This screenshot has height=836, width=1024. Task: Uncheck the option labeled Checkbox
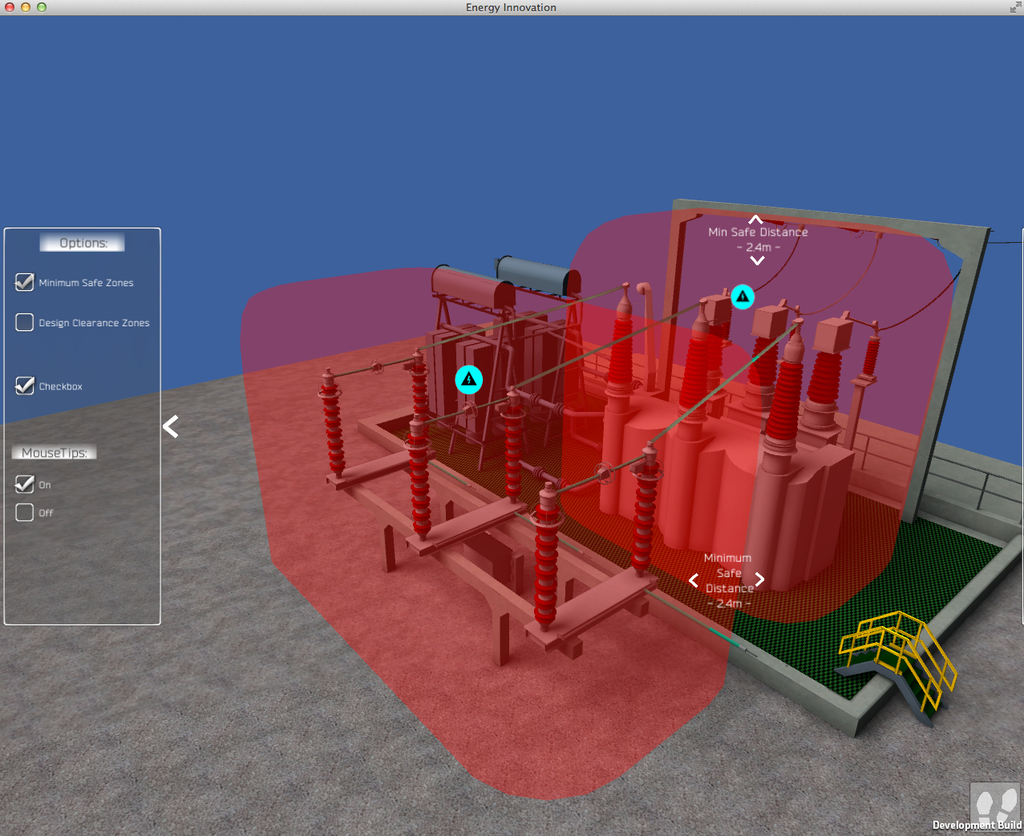[x=25, y=386]
